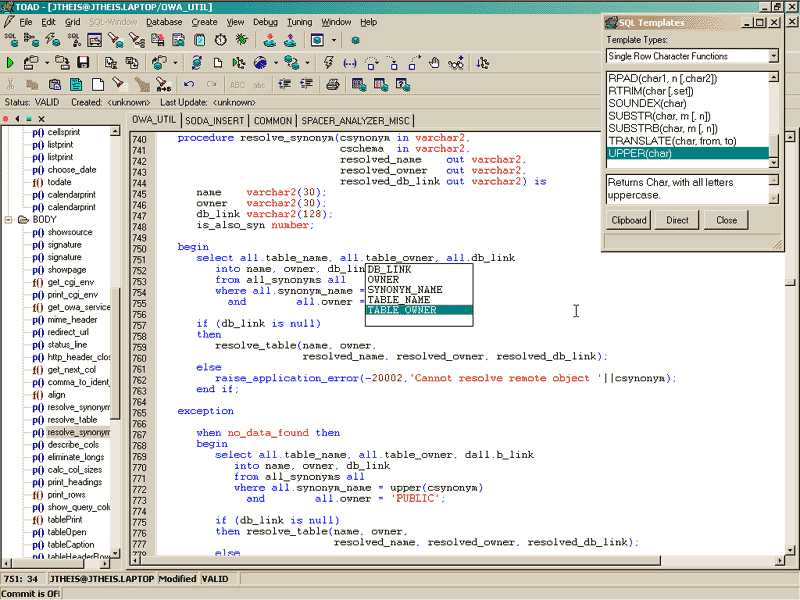This screenshot has height=600, width=800.
Task: Open the Template Types combo box
Action: point(692,56)
